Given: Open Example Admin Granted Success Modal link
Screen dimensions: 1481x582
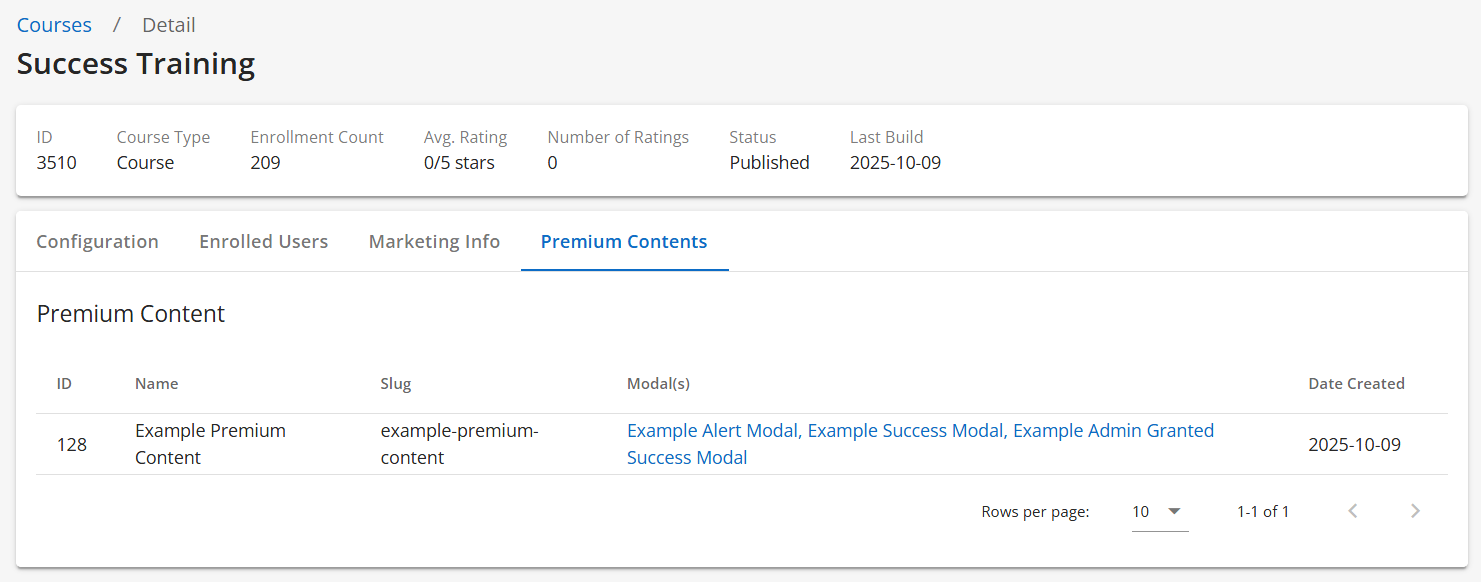Looking at the screenshot, I should point(1113,431).
